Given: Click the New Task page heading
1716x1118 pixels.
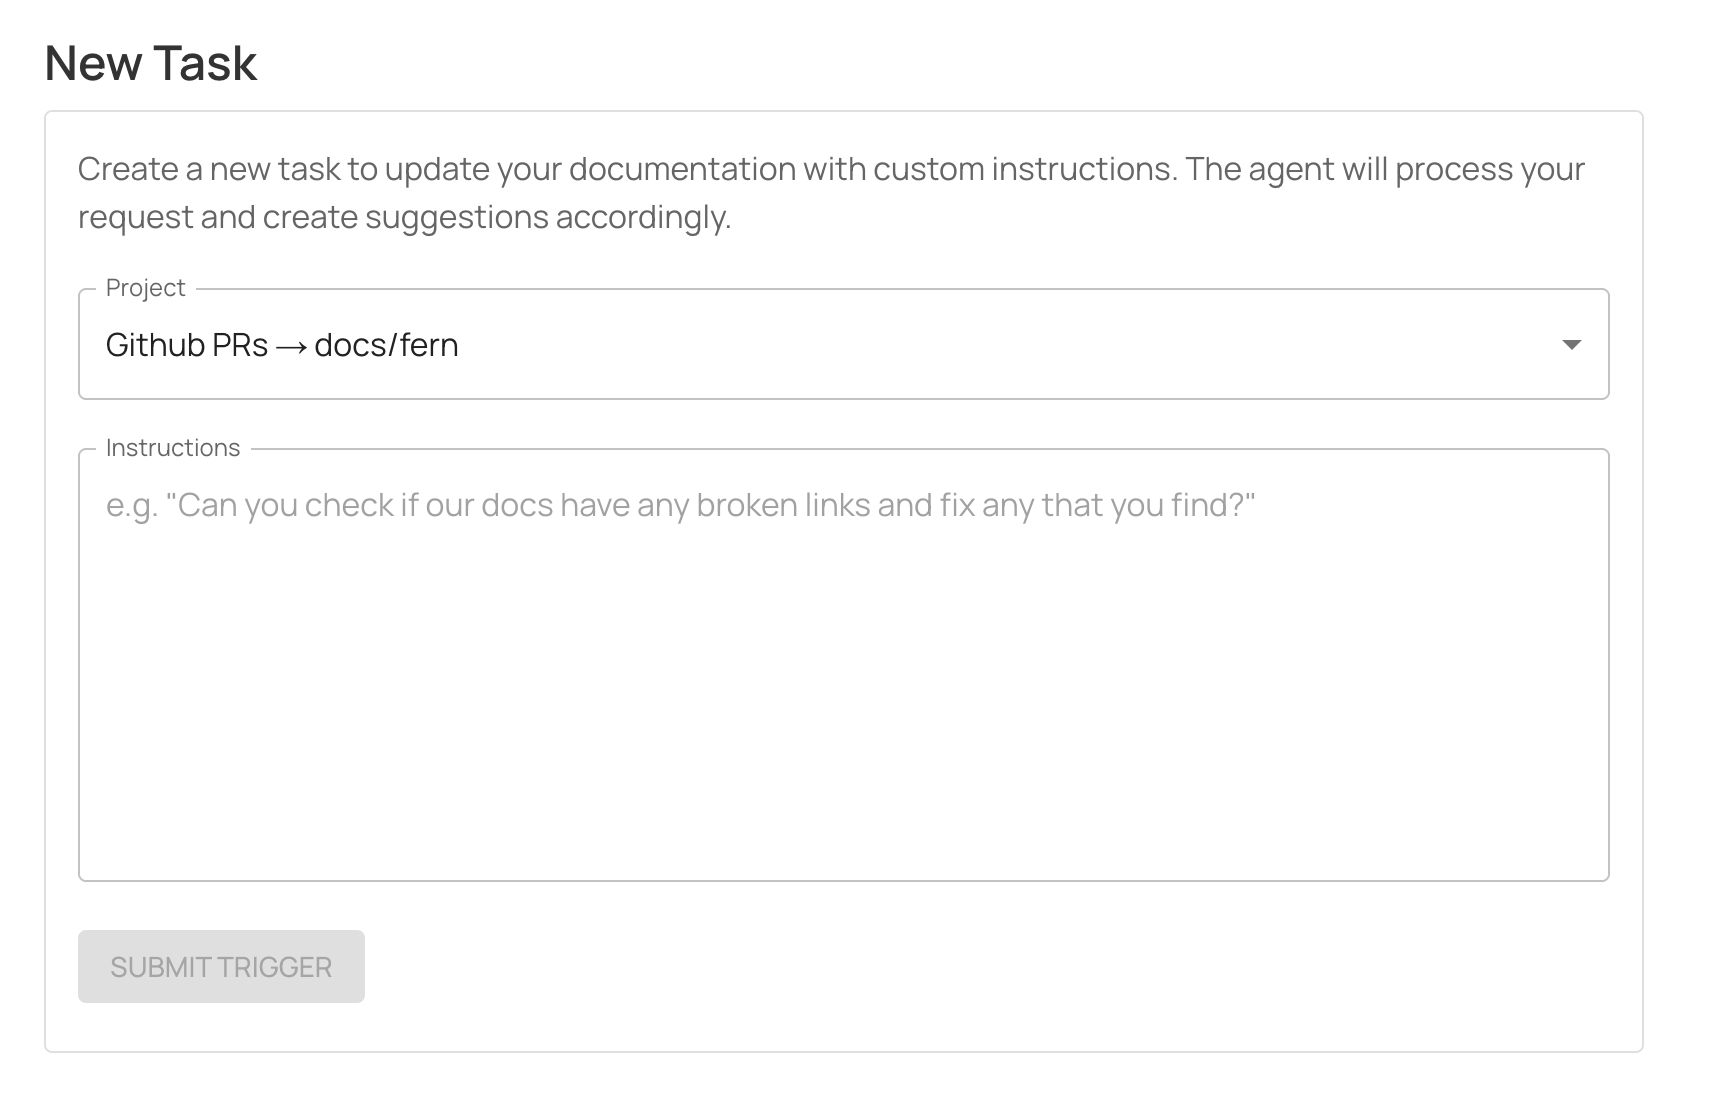Looking at the screenshot, I should click(x=151, y=63).
